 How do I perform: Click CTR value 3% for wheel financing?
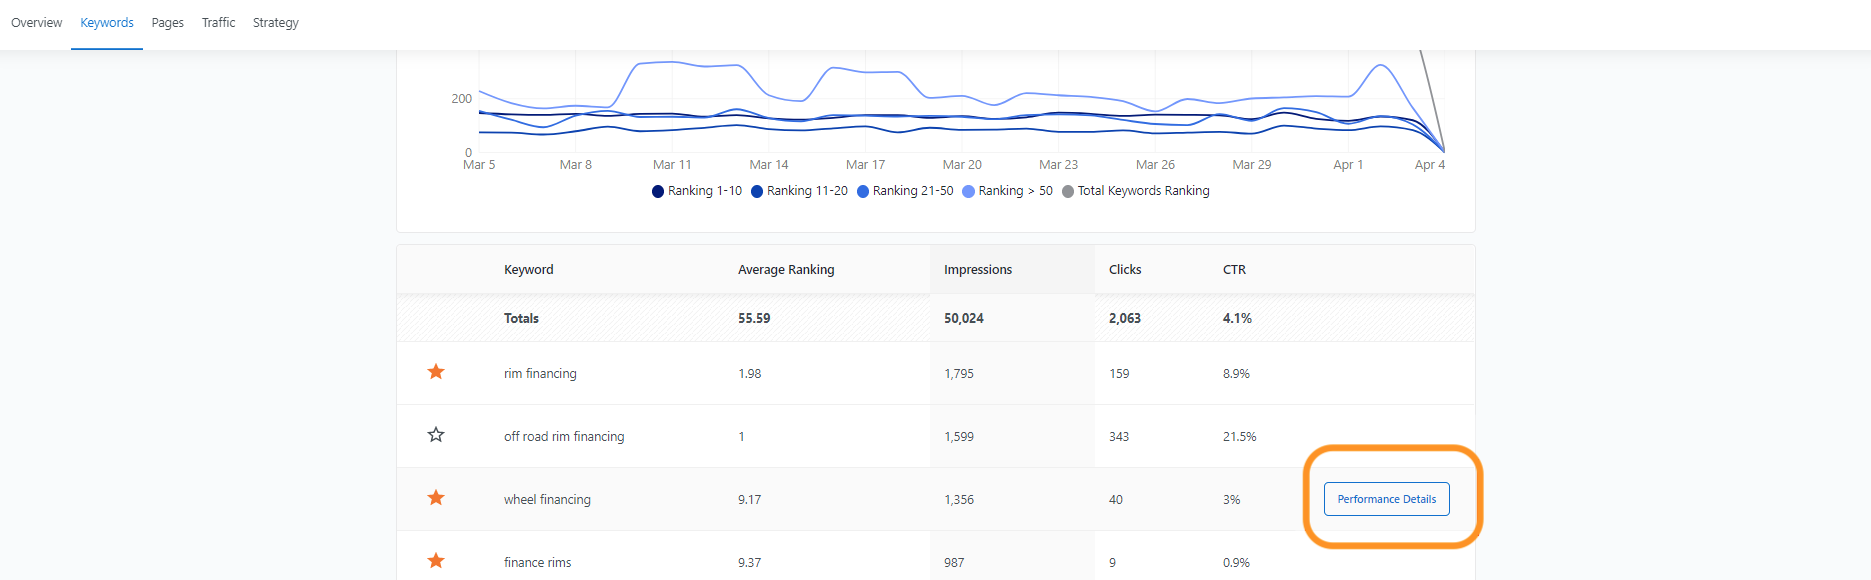click(1232, 500)
